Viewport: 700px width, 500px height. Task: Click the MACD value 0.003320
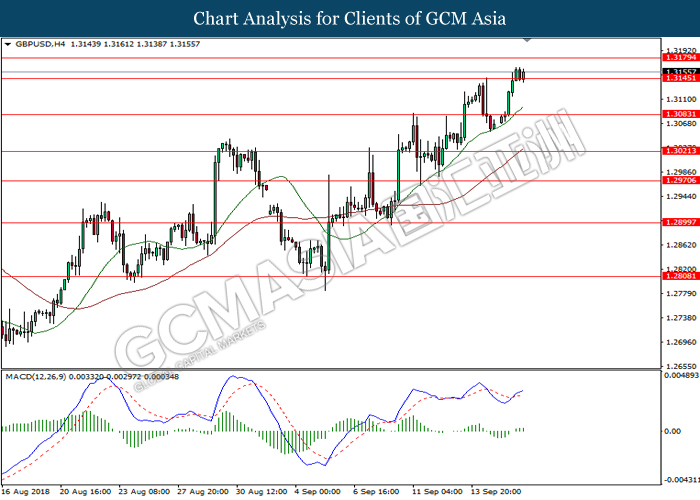point(87,377)
